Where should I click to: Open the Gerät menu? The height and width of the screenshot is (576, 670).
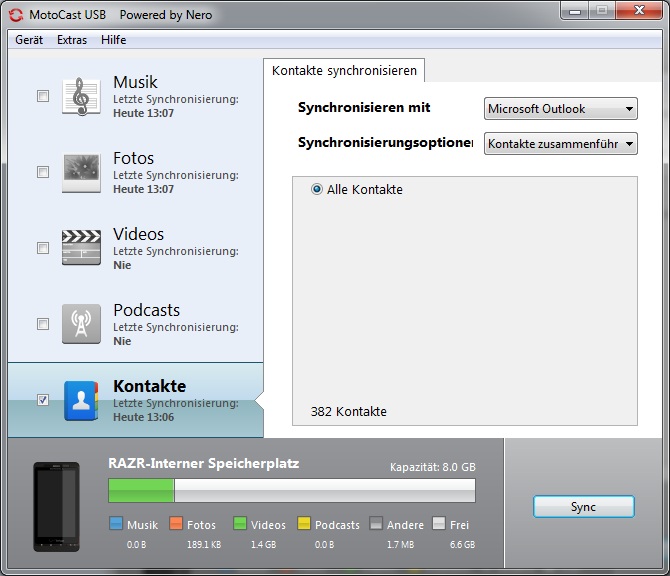point(29,40)
